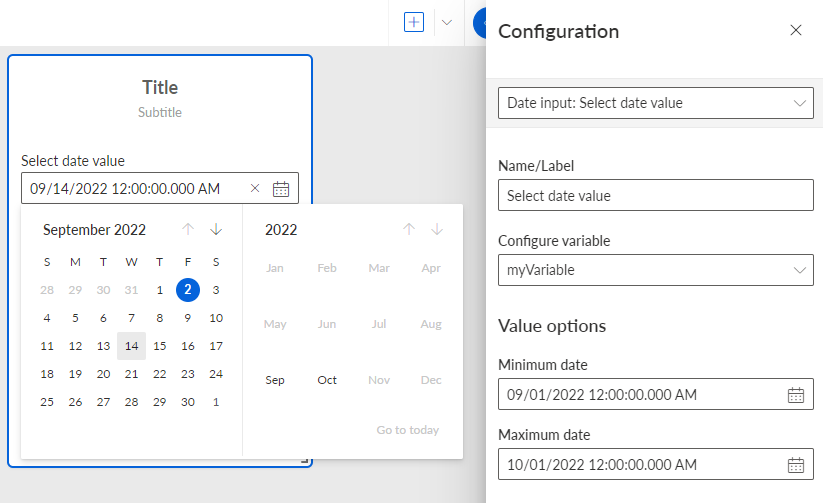Open Maximum date calendar picker icon

pyautogui.click(x=796, y=465)
